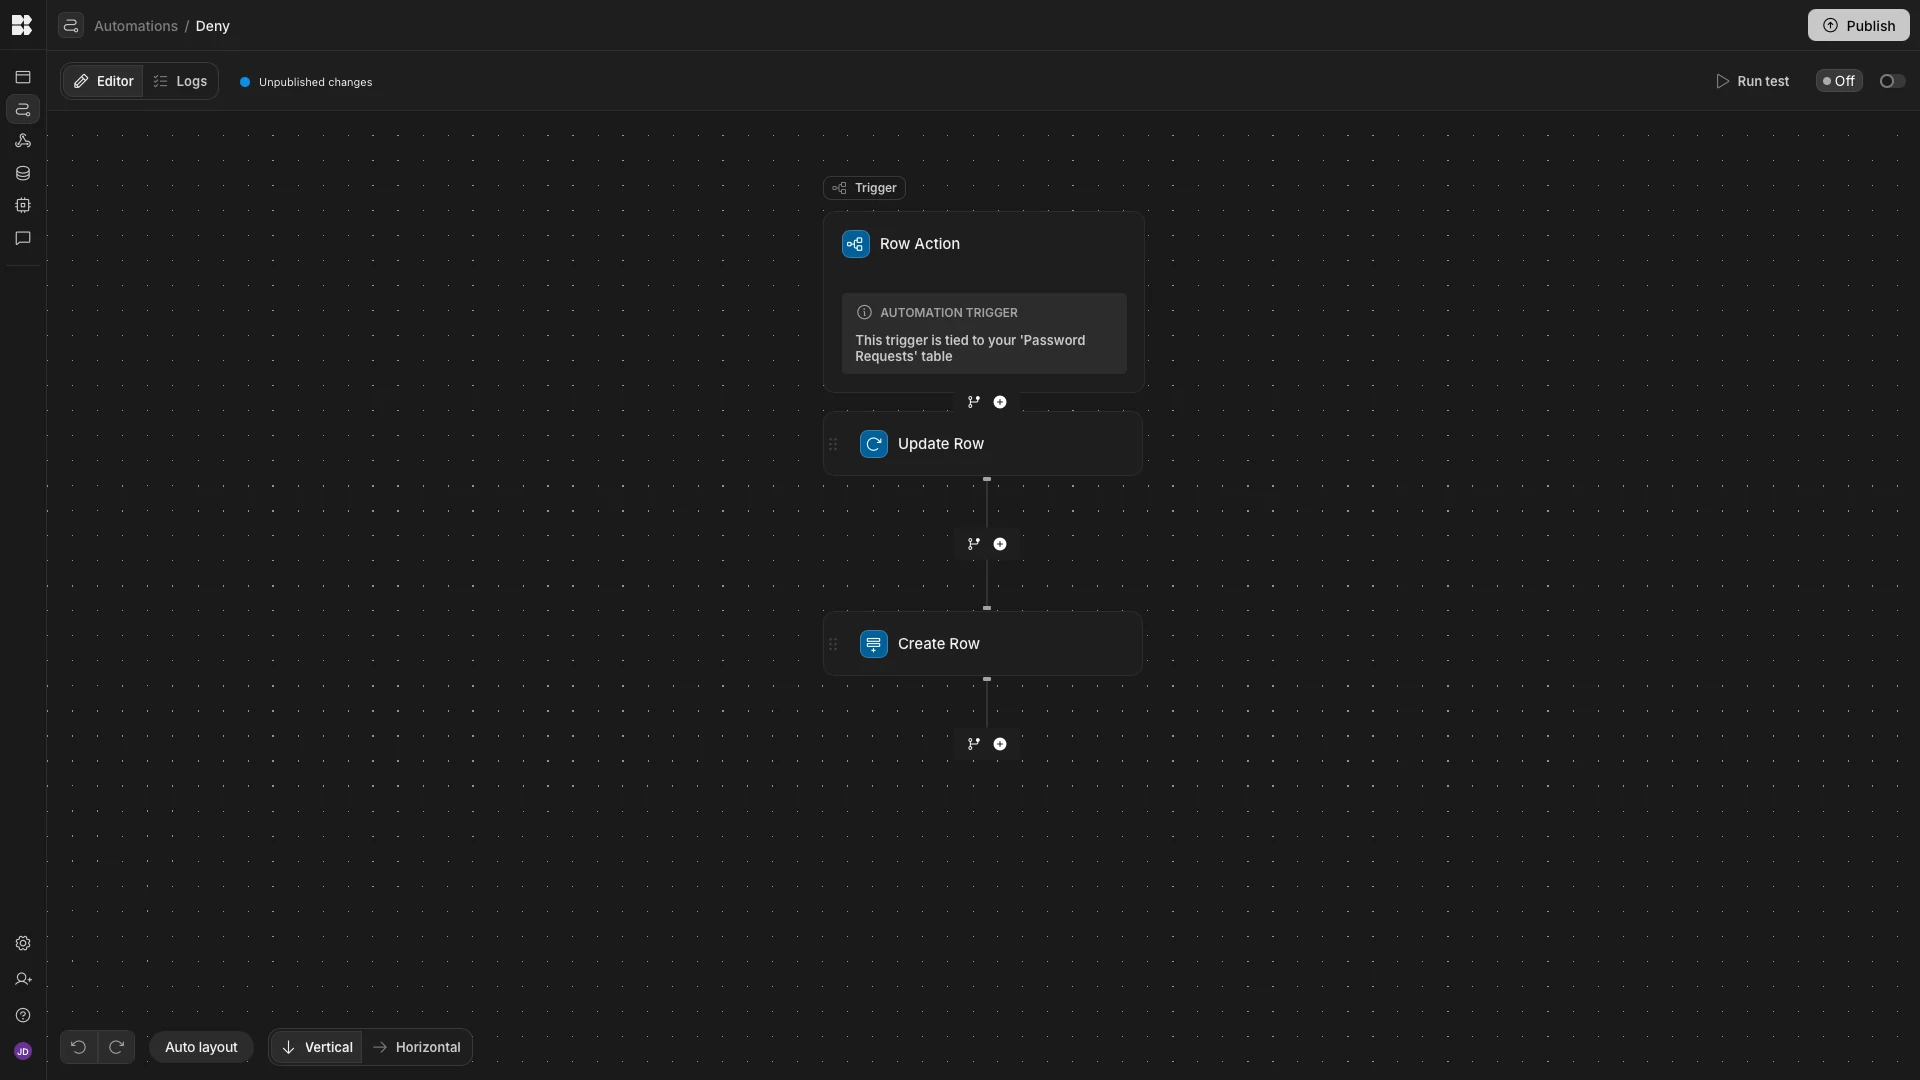Click Run test button
Image resolution: width=1920 pixels, height=1080 pixels.
click(1752, 81)
